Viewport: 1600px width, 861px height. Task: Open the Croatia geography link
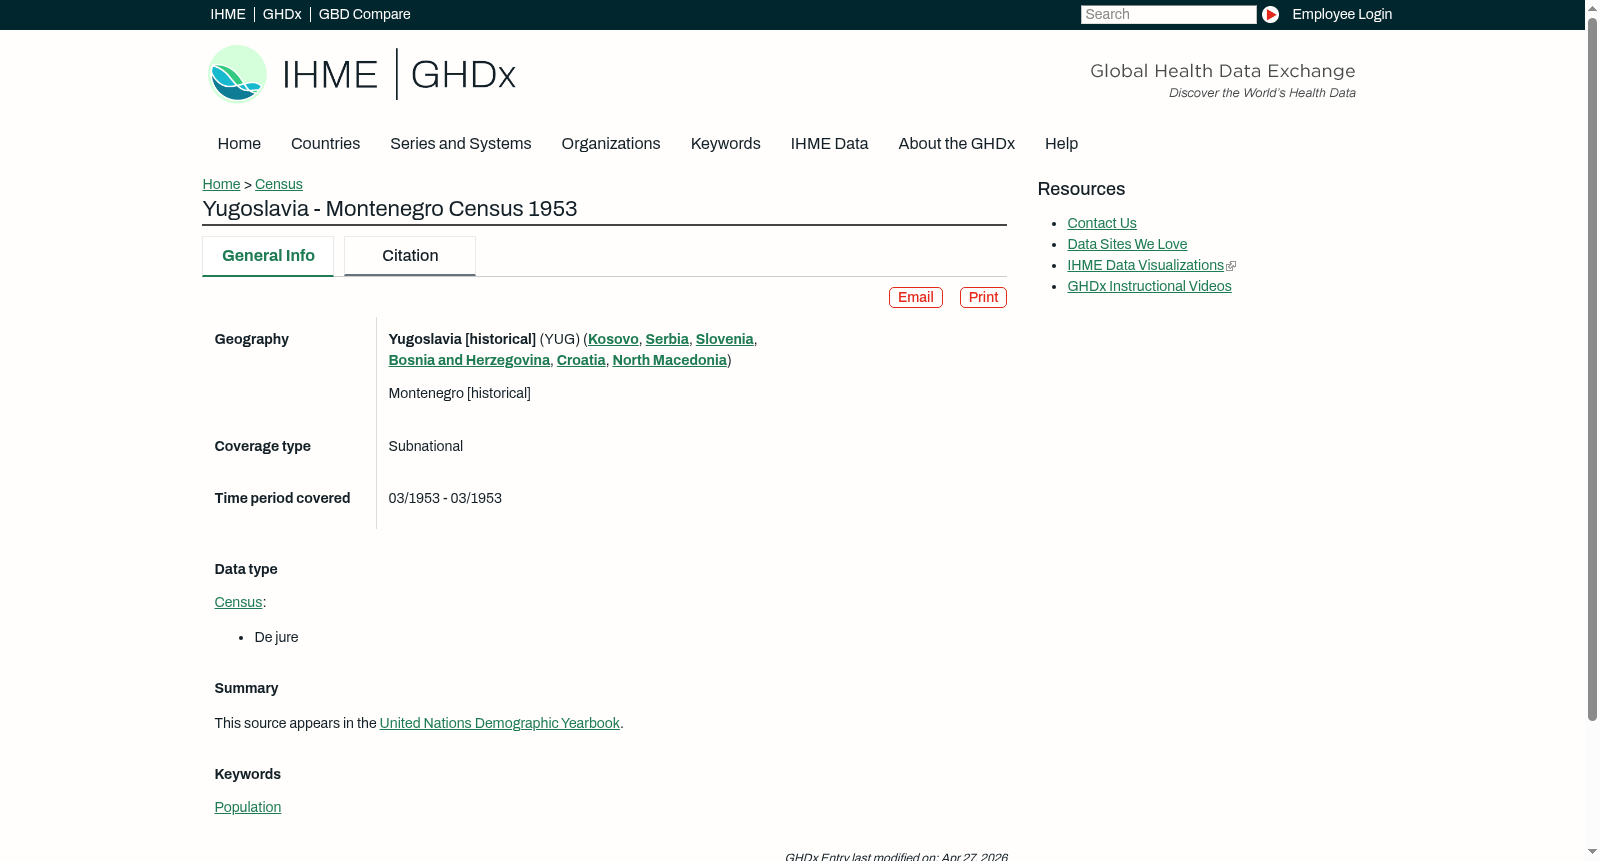581,360
